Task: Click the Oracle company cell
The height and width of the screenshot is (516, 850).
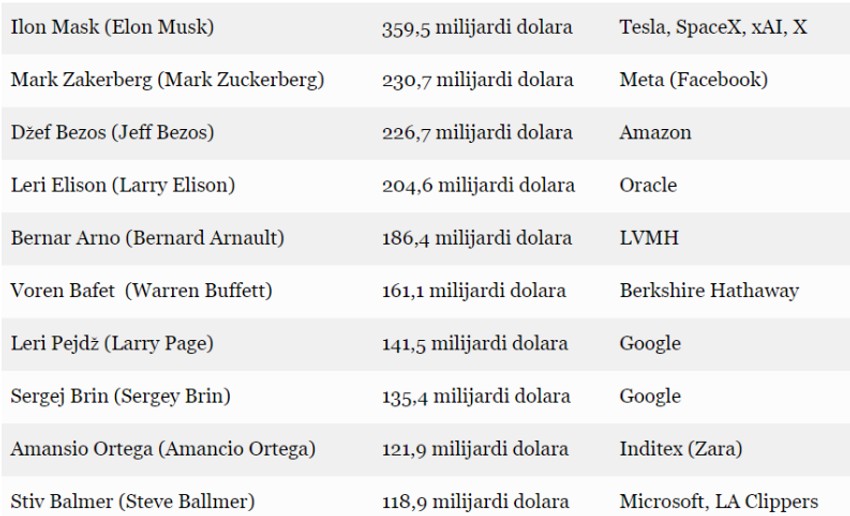Action: [648, 185]
